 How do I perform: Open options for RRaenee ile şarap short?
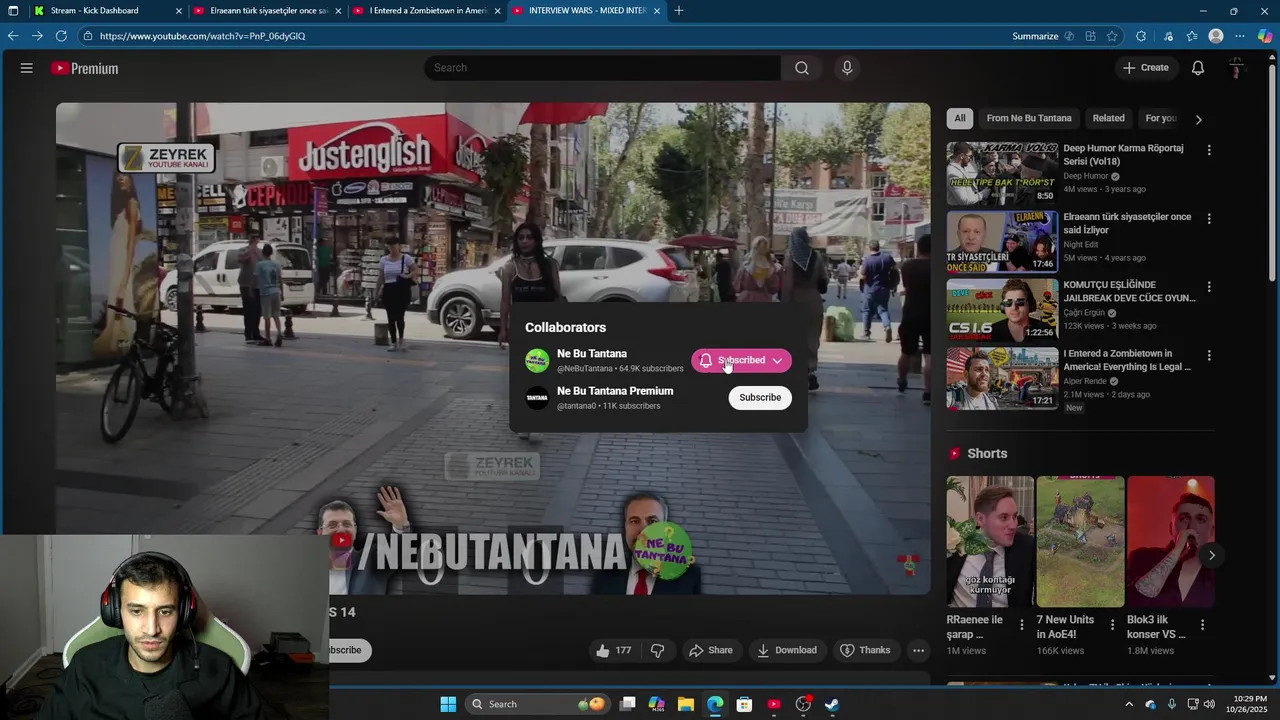click(1021, 625)
